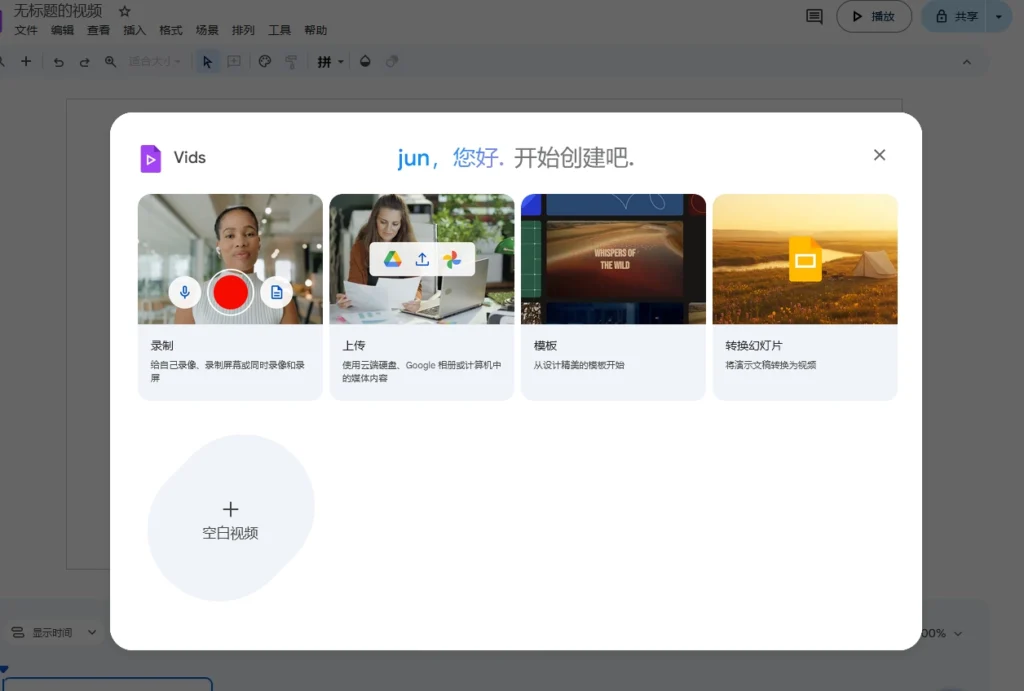This screenshot has width=1024, height=691.
Task: Click the yellow Slides icon
Action: pos(805,259)
